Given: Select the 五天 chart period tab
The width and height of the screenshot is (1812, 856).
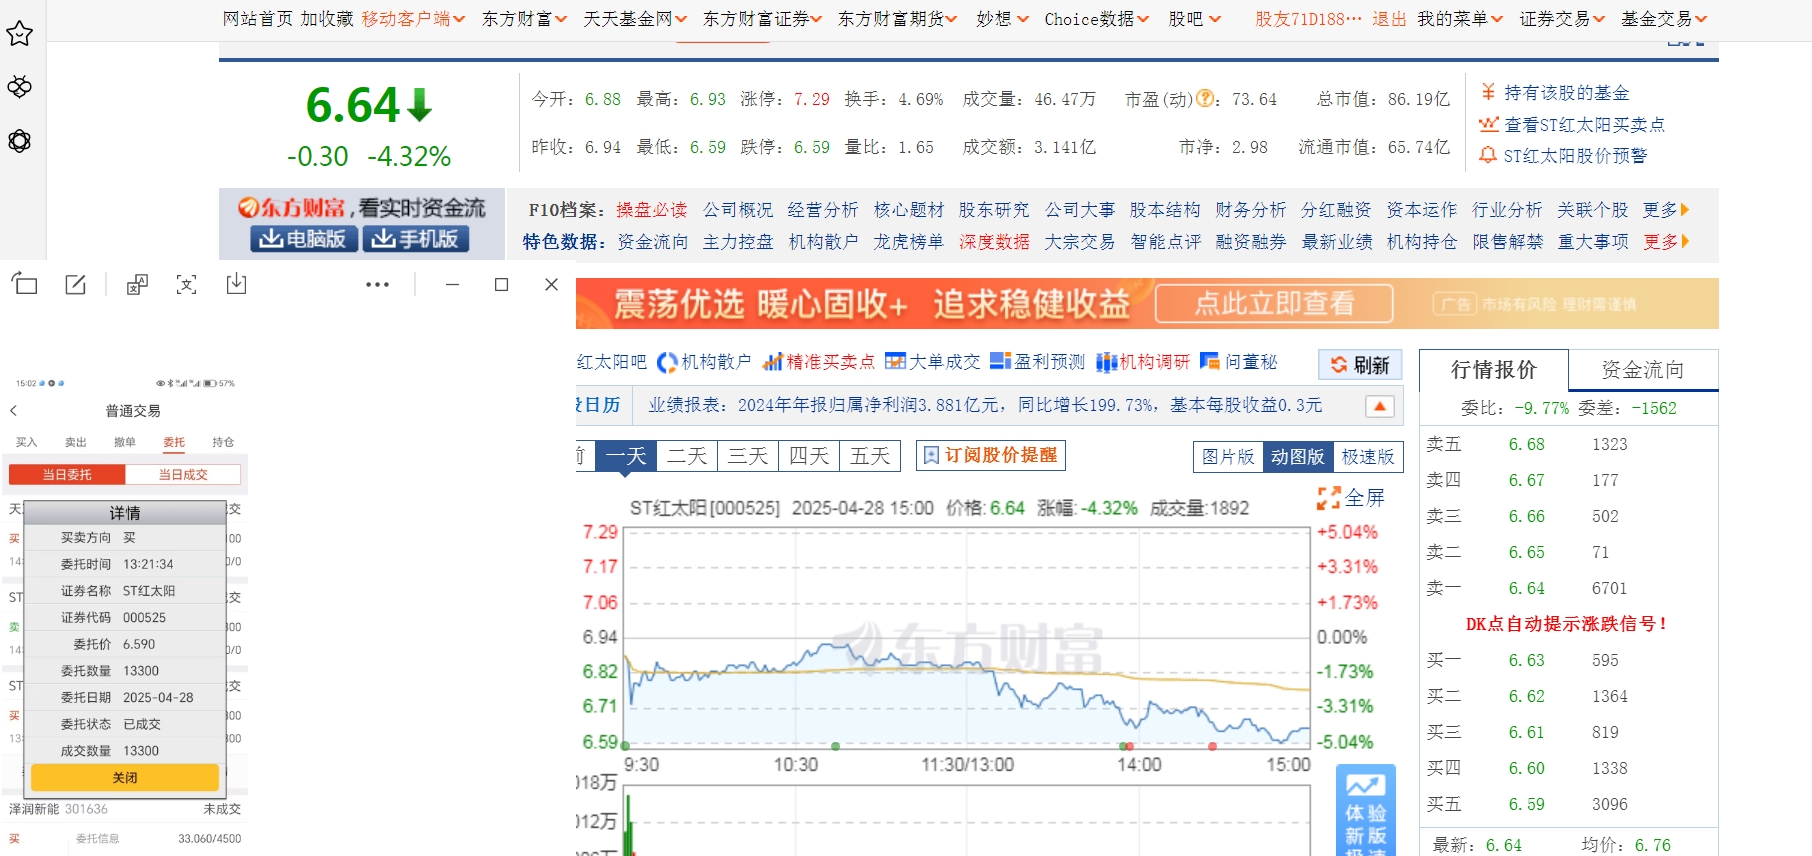Looking at the screenshot, I should [x=870, y=456].
